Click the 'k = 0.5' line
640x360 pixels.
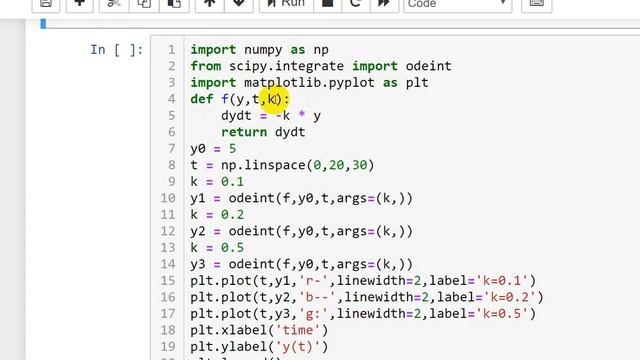click(x=217, y=247)
